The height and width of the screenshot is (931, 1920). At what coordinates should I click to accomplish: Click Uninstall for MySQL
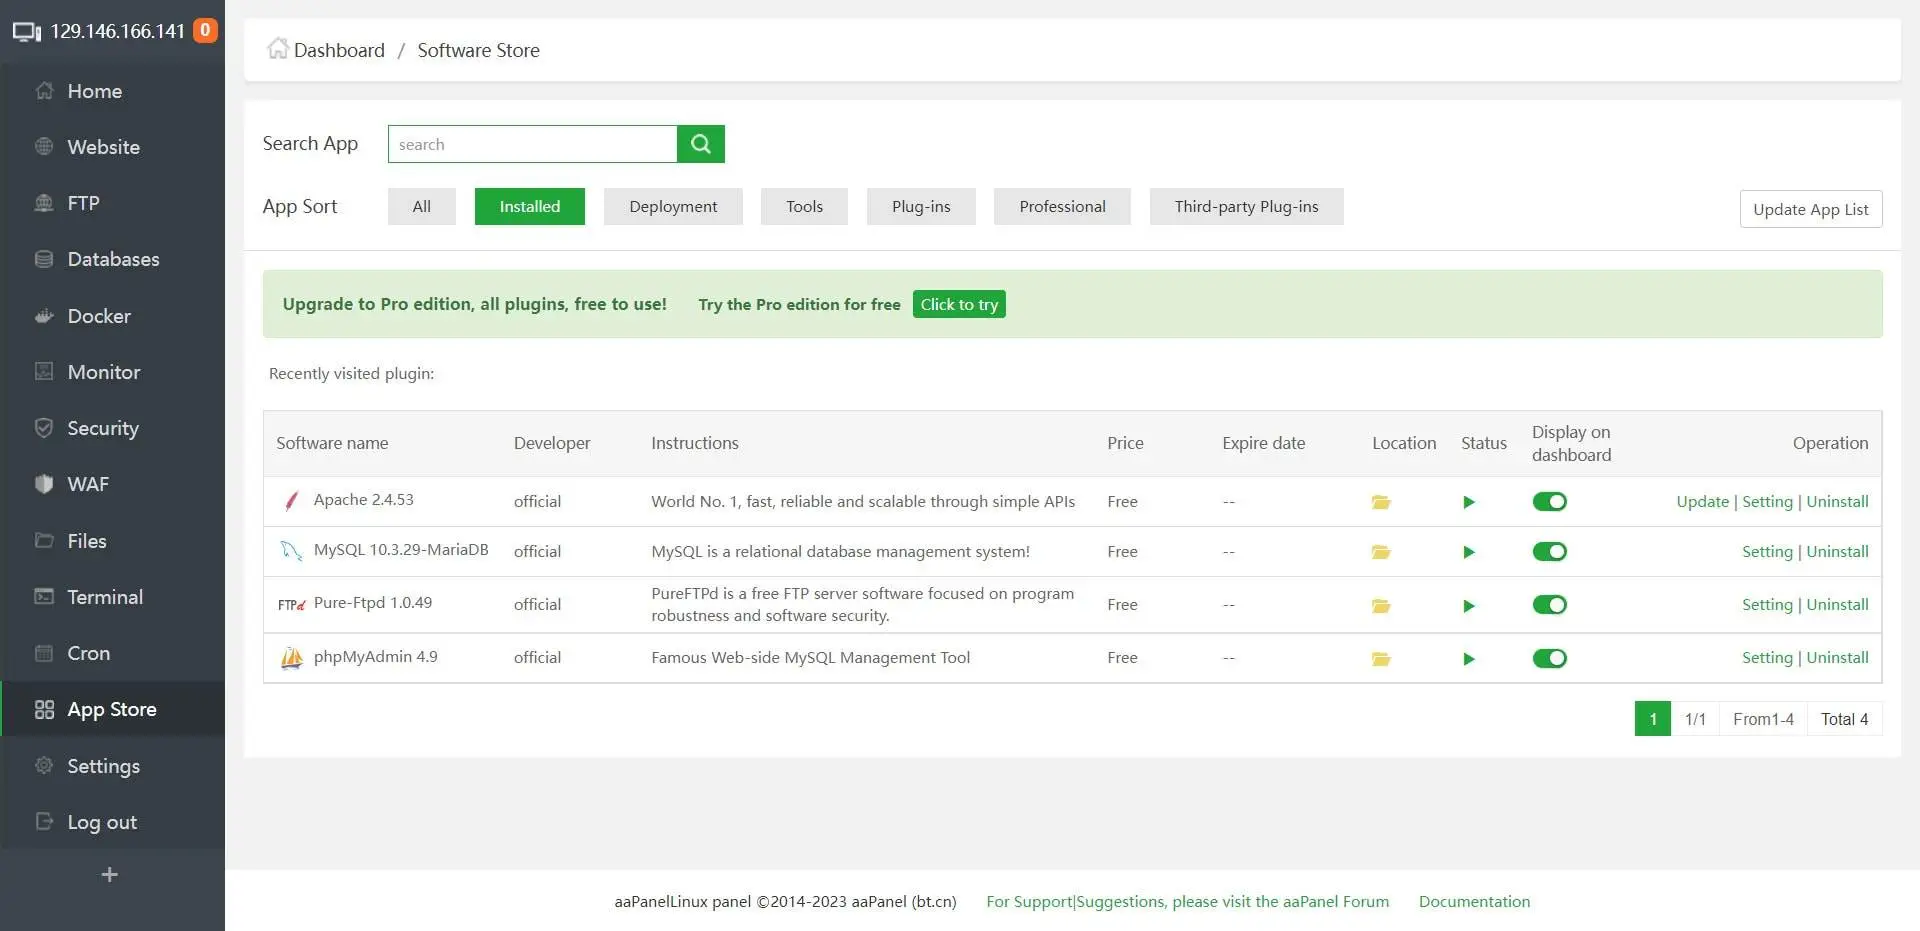click(1837, 551)
